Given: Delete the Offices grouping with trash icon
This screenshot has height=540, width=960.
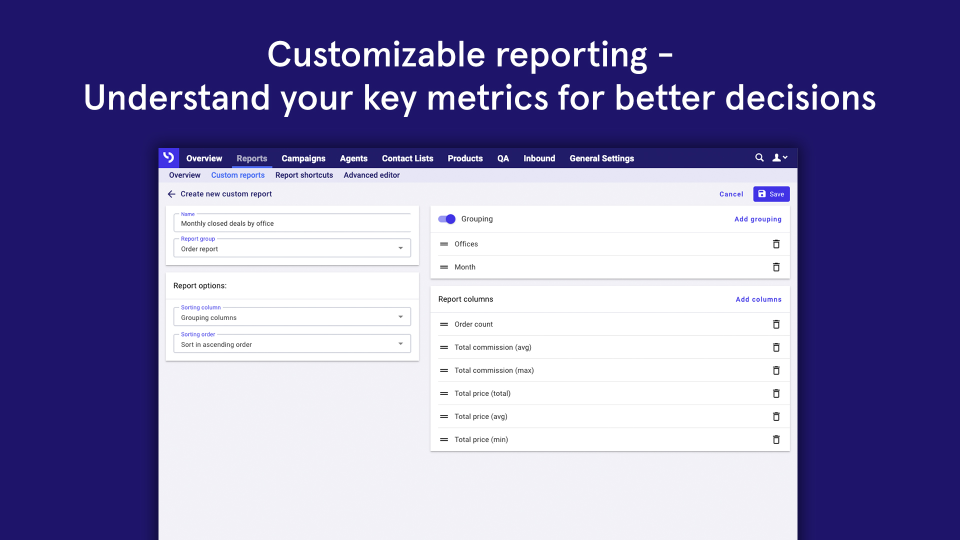Looking at the screenshot, I should (x=776, y=244).
